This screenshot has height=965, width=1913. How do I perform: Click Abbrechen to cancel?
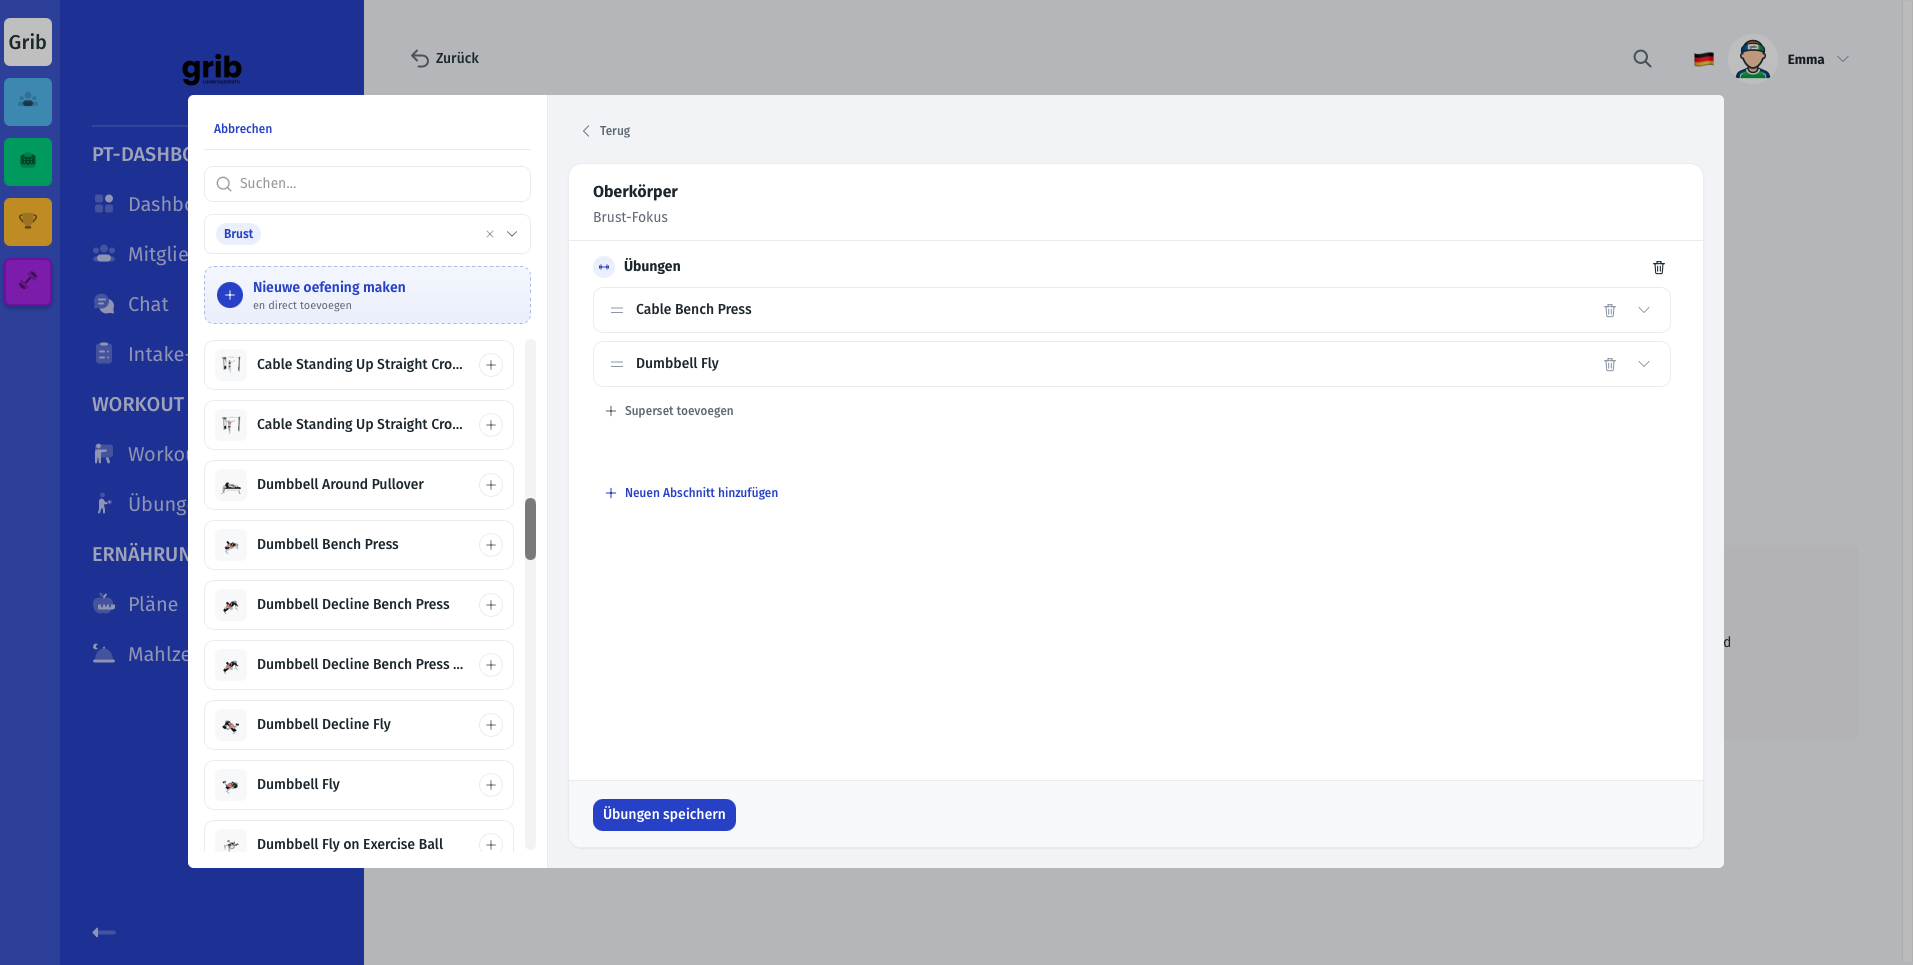coord(243,129)
